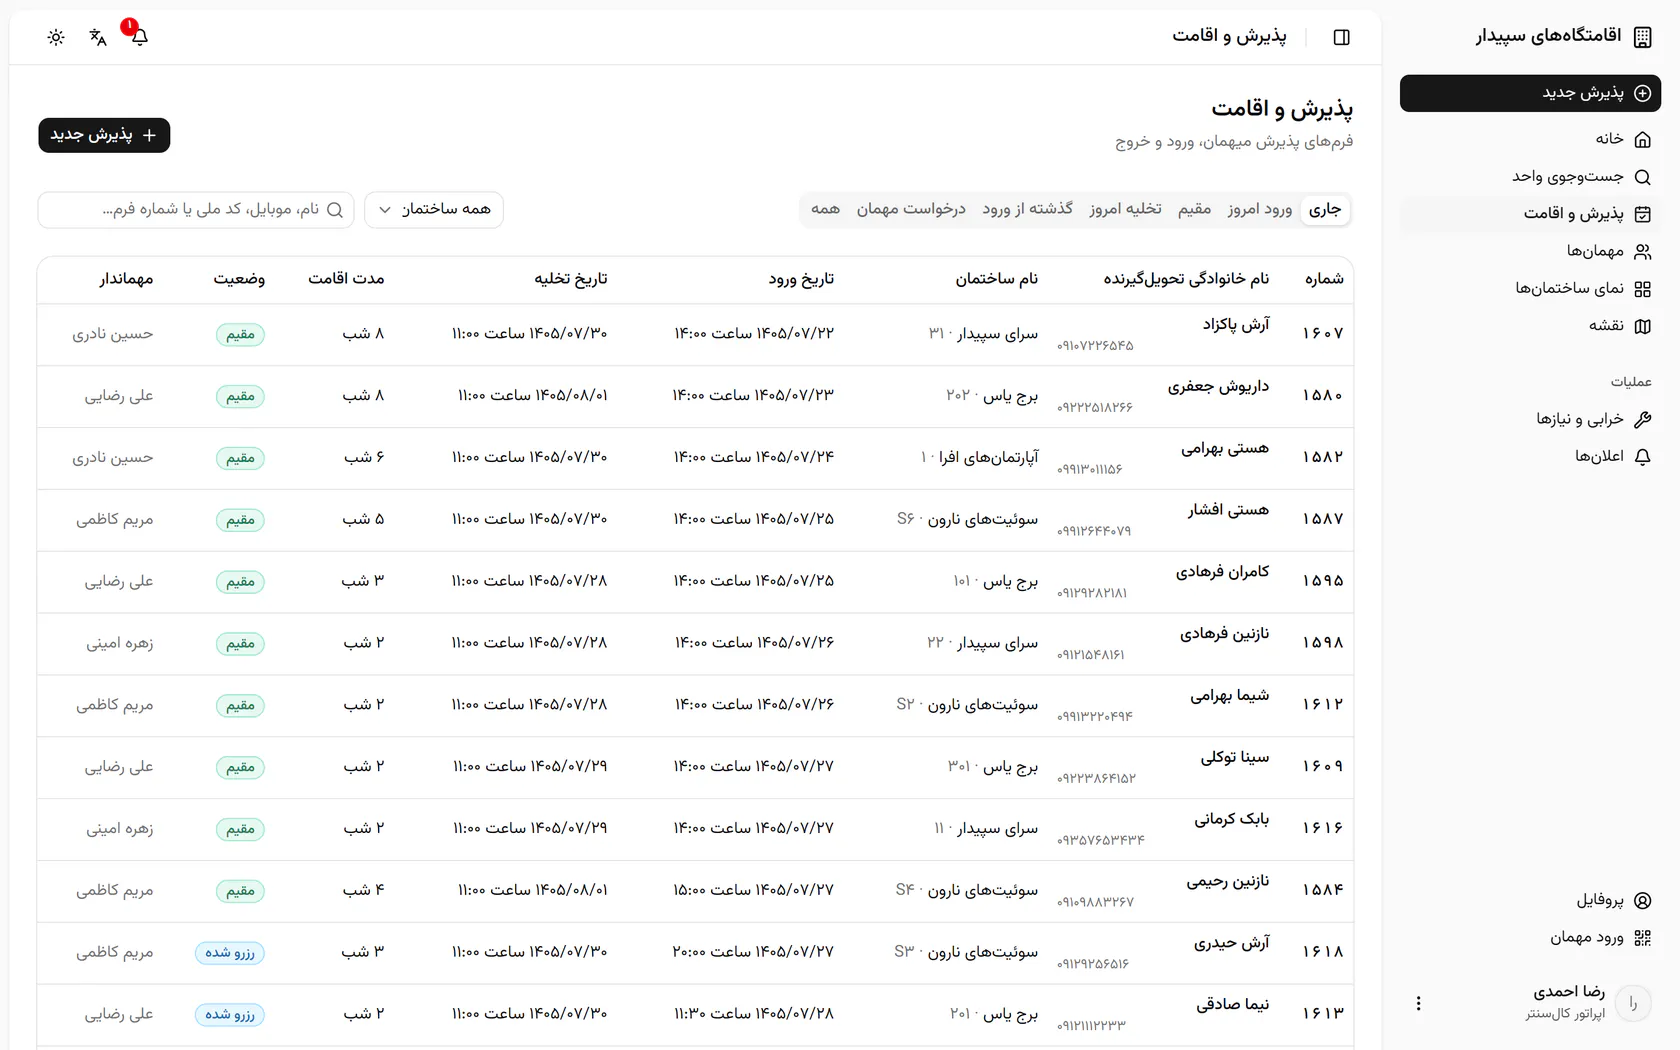Click phone number ۰۹۳۵۷۶۵۳۴۳۴ under بابک کرمانی
Screen dimensions: 1680x1050
coord(1101,841)
